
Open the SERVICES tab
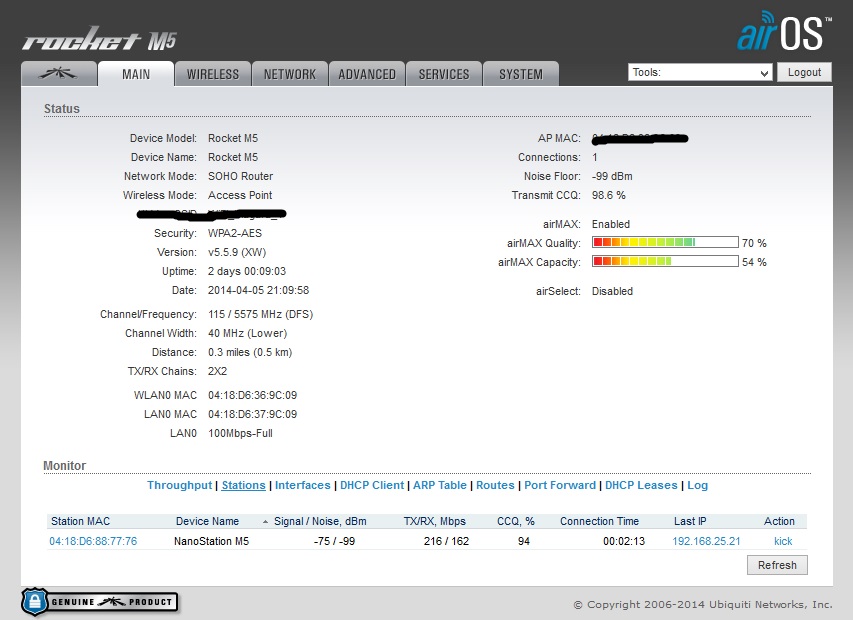[x=444, y=74]
